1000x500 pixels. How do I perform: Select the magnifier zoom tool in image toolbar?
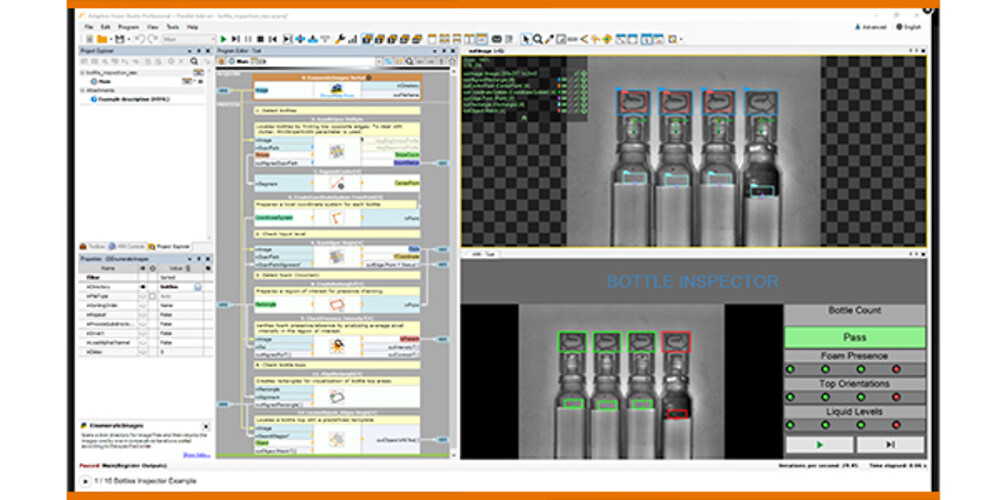coord(537,39)
